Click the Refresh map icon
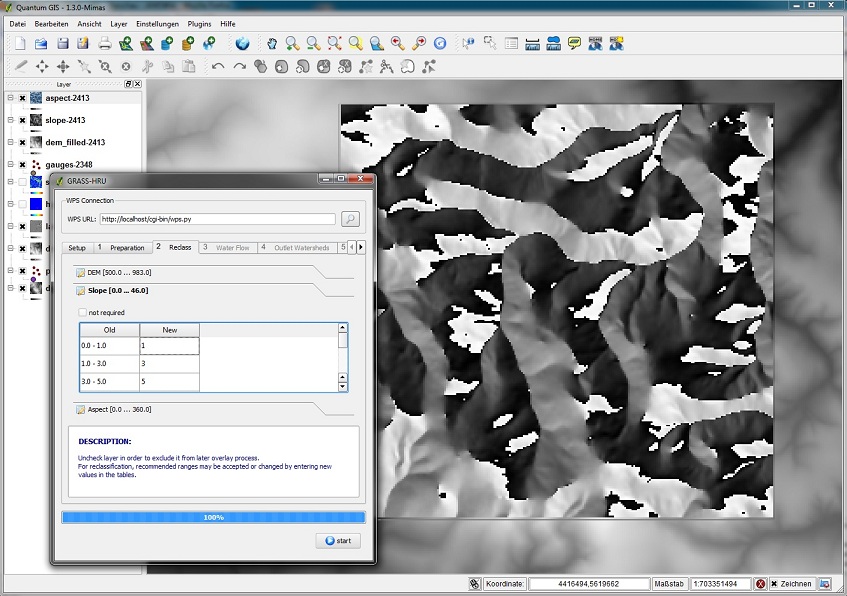This screenshot has width=847, height=596. coord(441,43)
